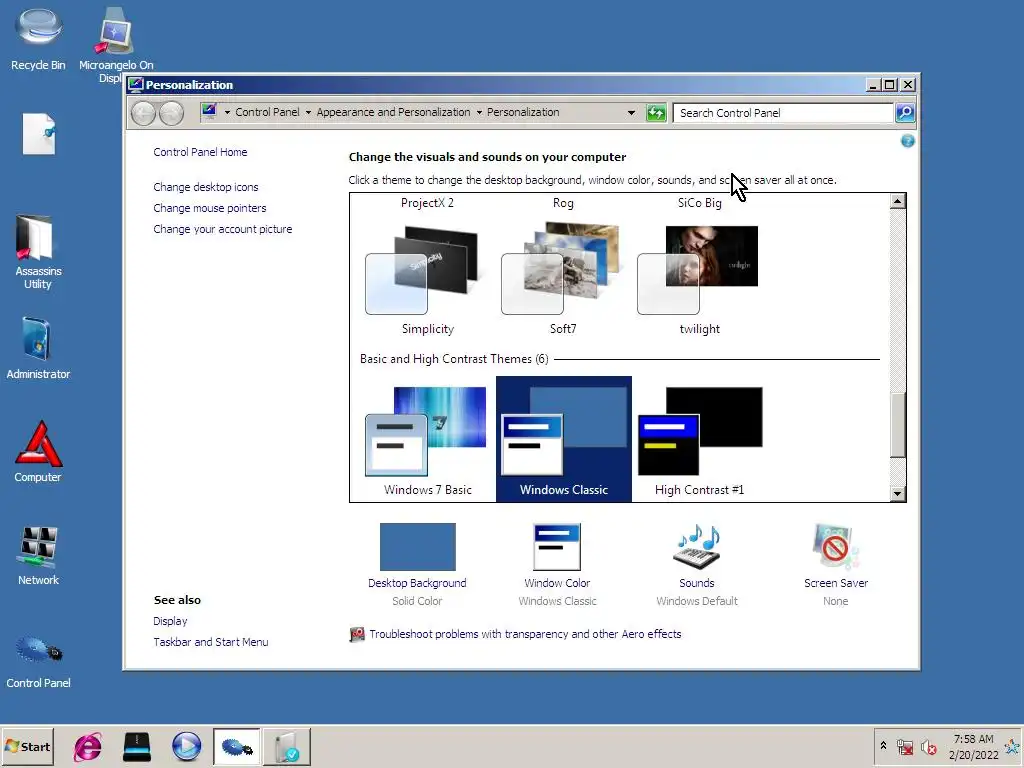Click the Control Panel breadcrumb
Screen dimensions: 1024x768
coord(267,112)
